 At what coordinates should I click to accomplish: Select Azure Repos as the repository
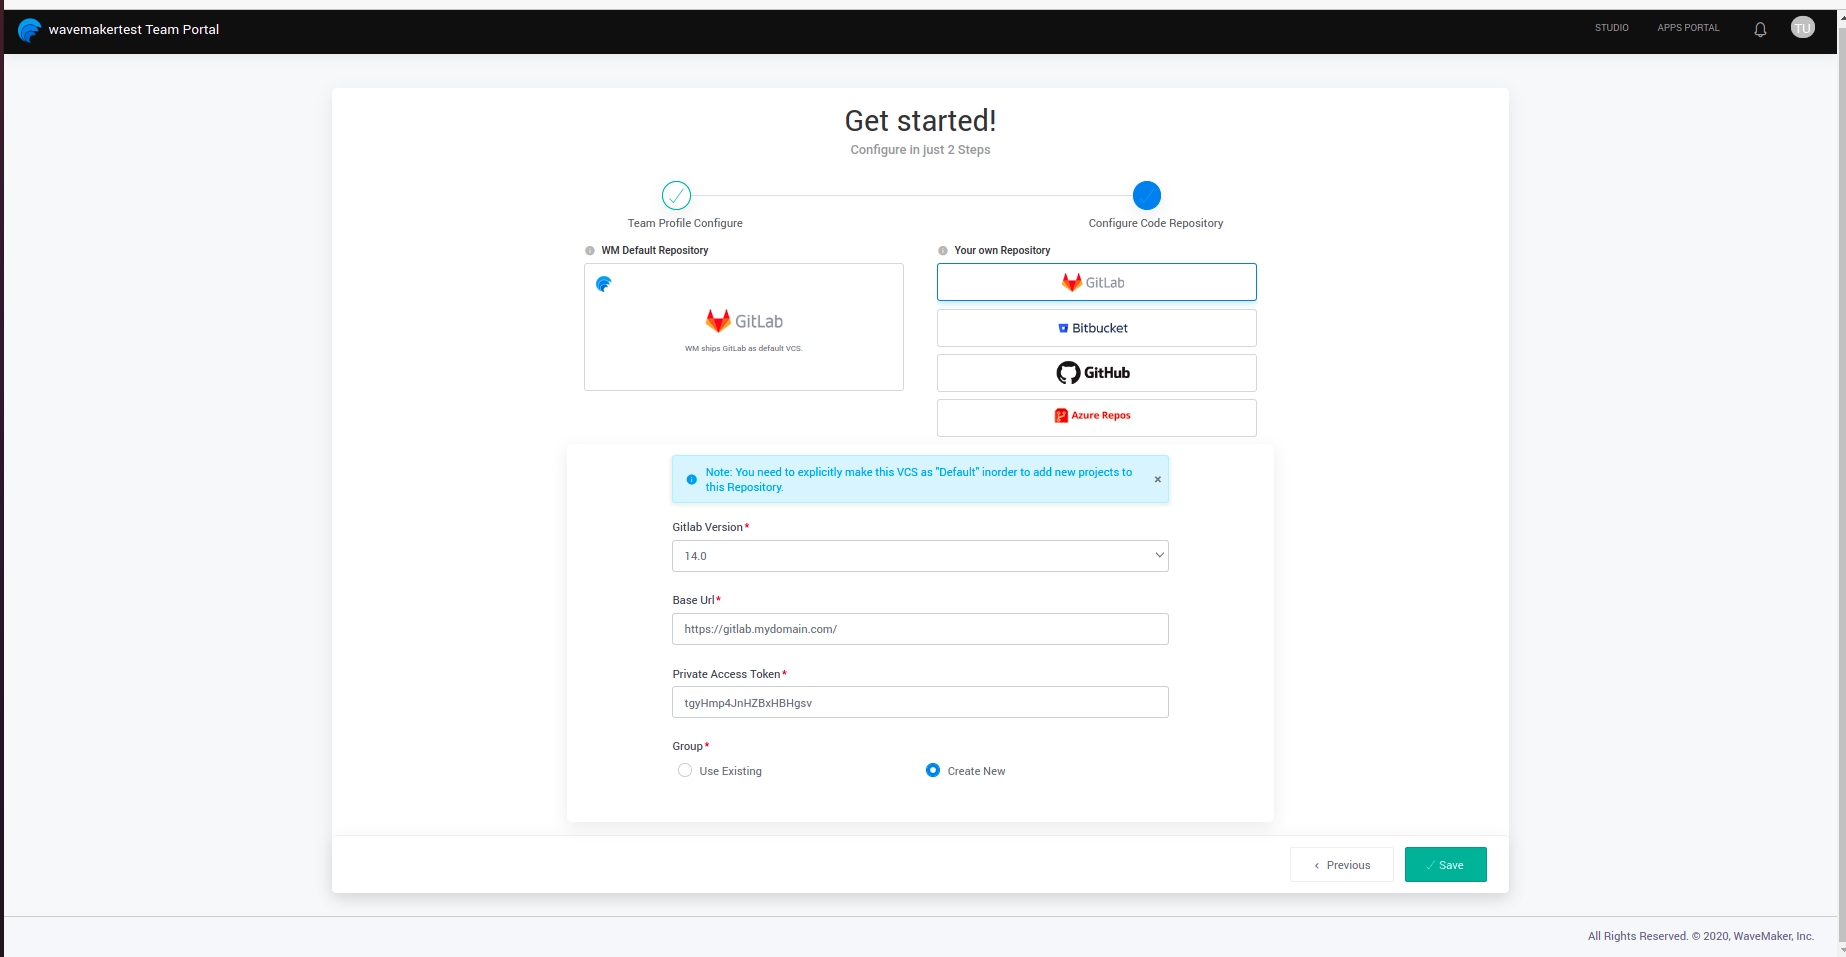coord(1096,417)
